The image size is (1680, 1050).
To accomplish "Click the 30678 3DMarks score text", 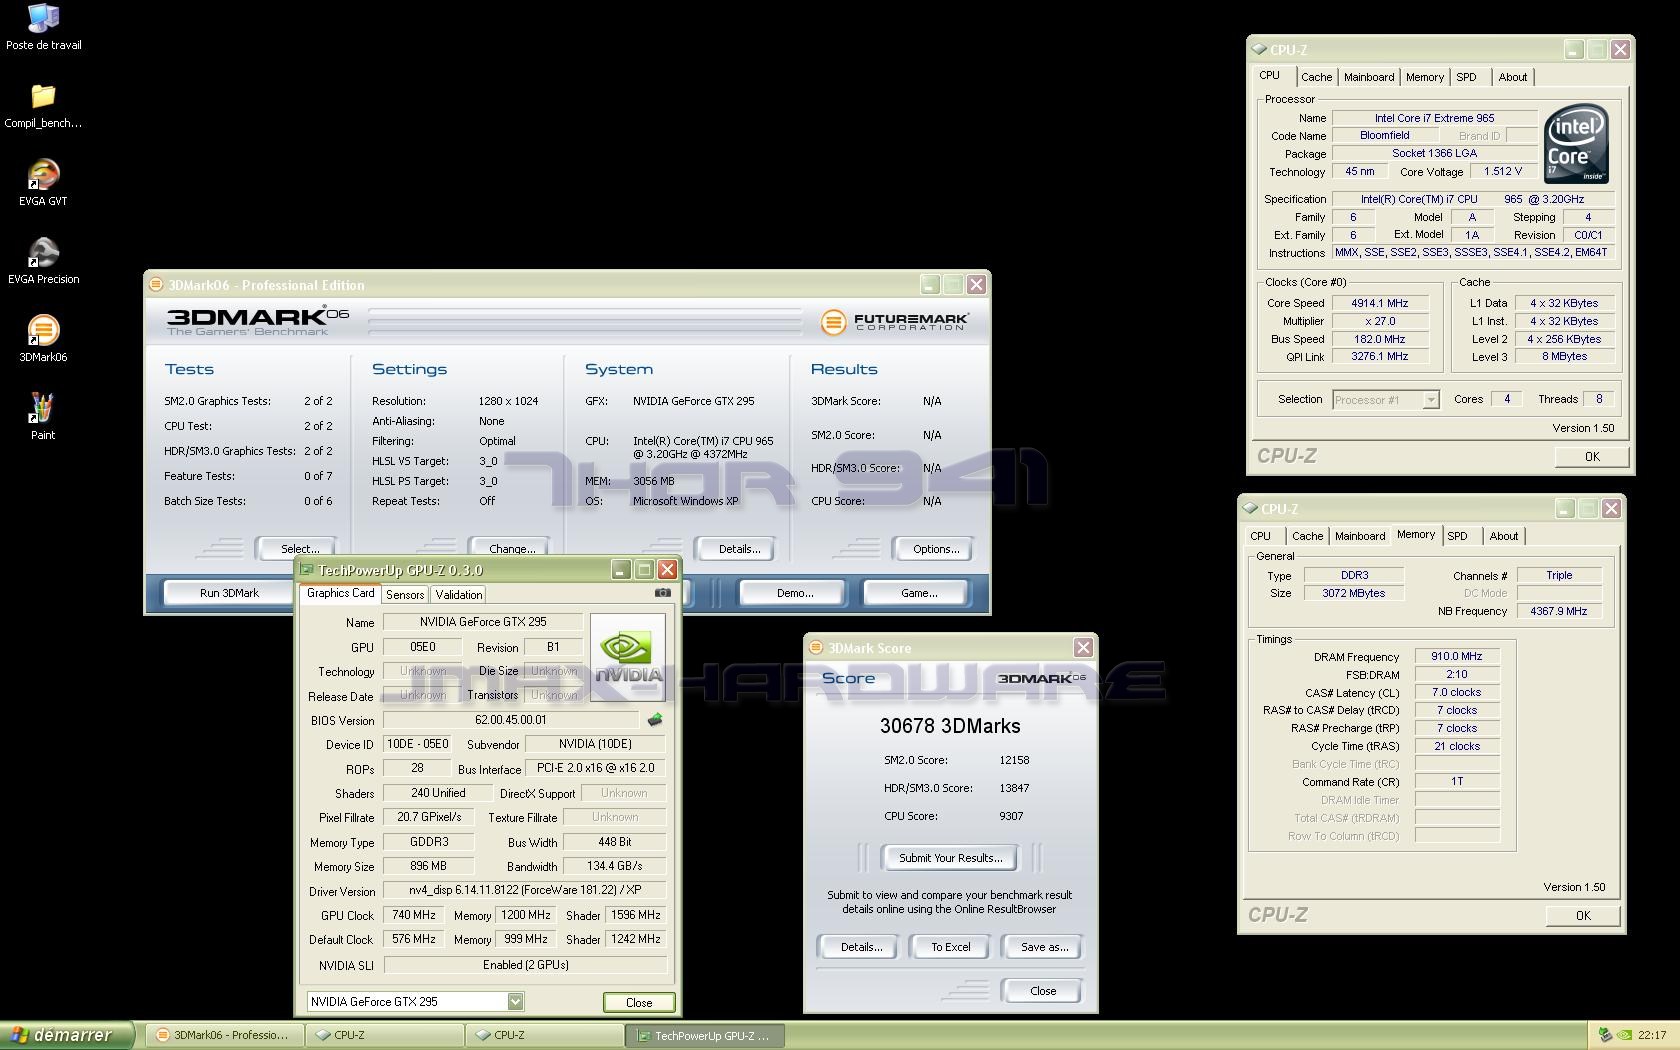I will [950, 726].
